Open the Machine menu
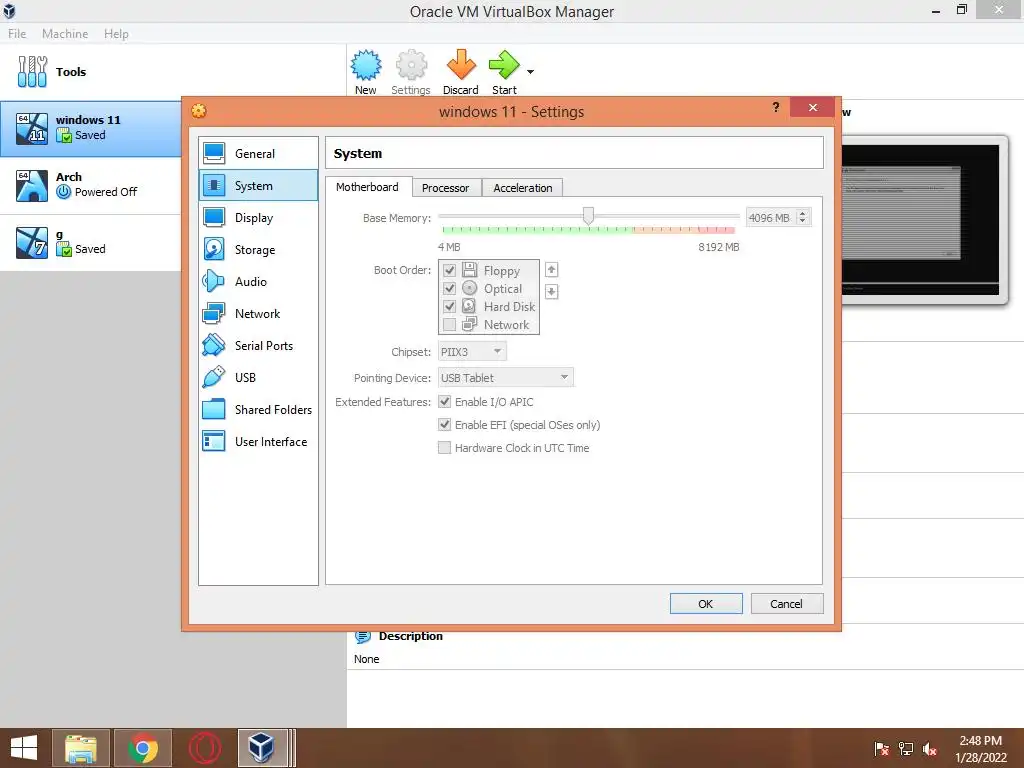The width and height of the screenshot is (1024, 768). point(65,33)
